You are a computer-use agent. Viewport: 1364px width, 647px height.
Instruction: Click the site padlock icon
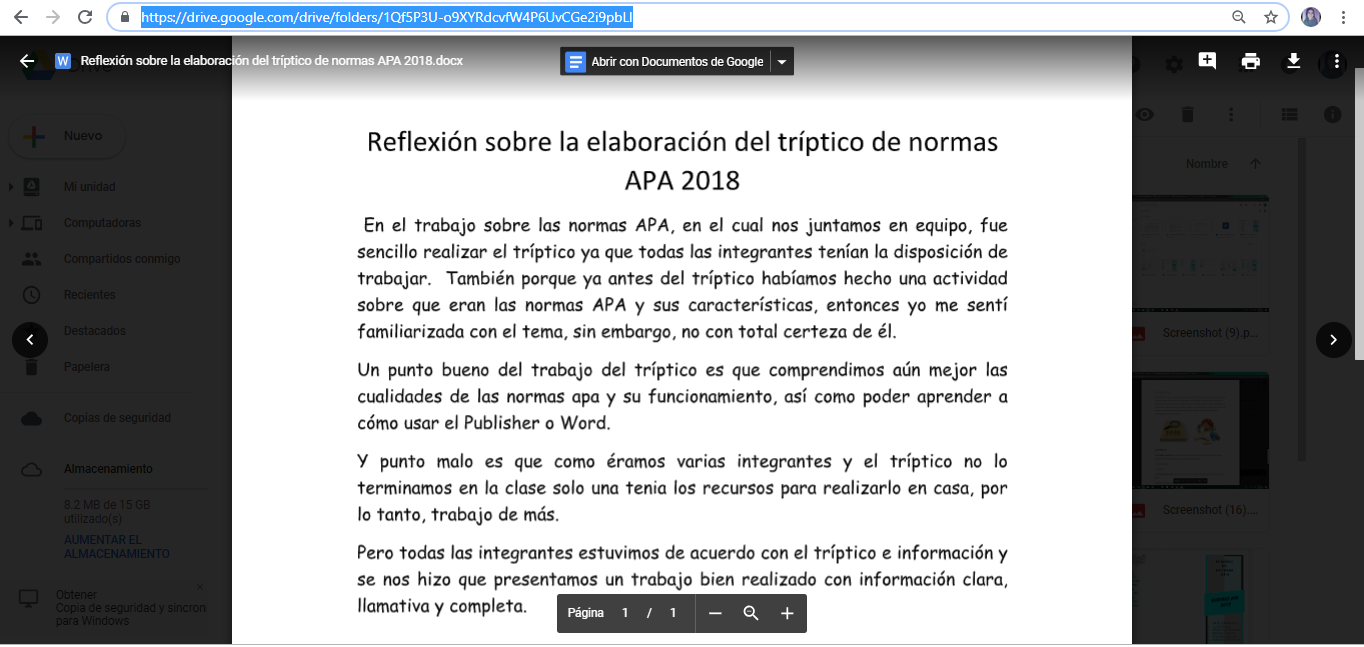[x=125, y=17]
